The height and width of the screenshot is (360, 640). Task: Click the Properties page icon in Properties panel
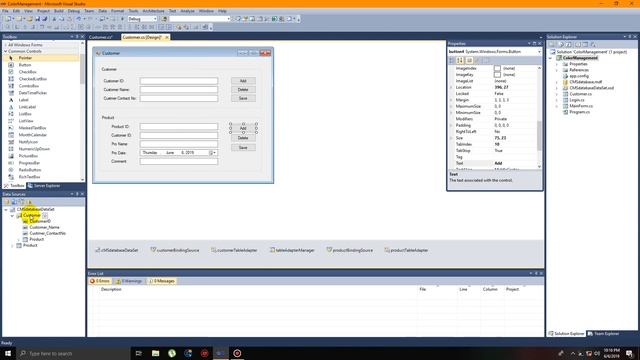pyautogui.click(x=469, y=60)
